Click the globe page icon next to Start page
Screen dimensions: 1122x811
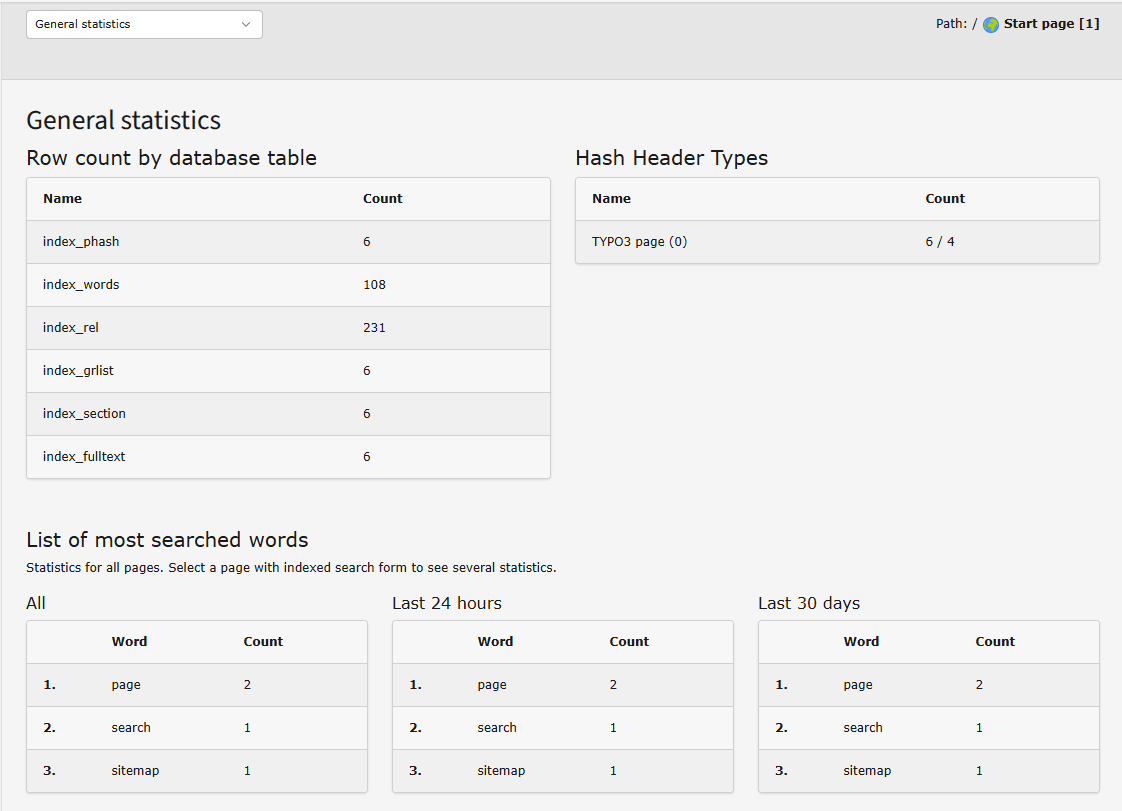tap(989, 23)
